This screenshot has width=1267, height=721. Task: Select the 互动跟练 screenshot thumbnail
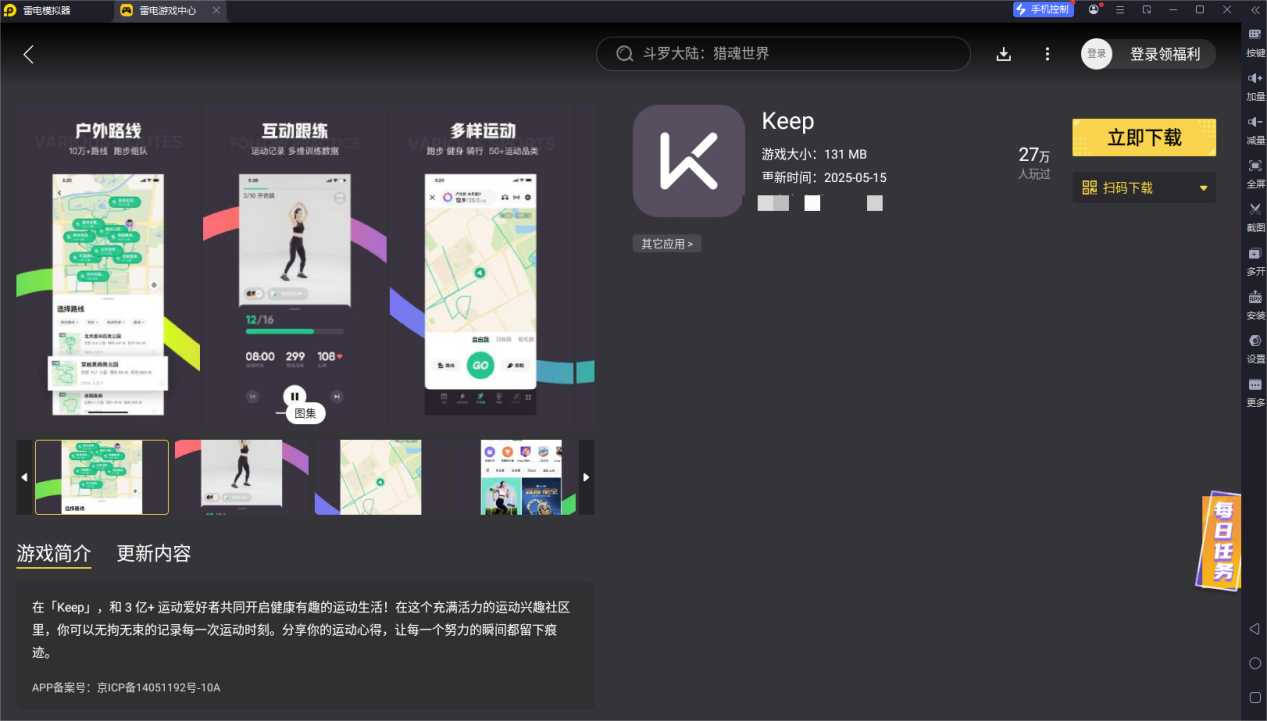(241, 477)
